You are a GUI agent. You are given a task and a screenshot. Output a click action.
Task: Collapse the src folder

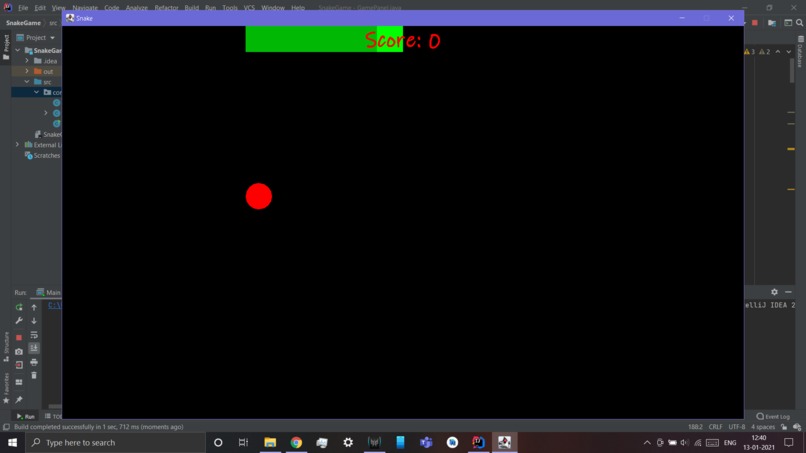[x=27, y=82]
